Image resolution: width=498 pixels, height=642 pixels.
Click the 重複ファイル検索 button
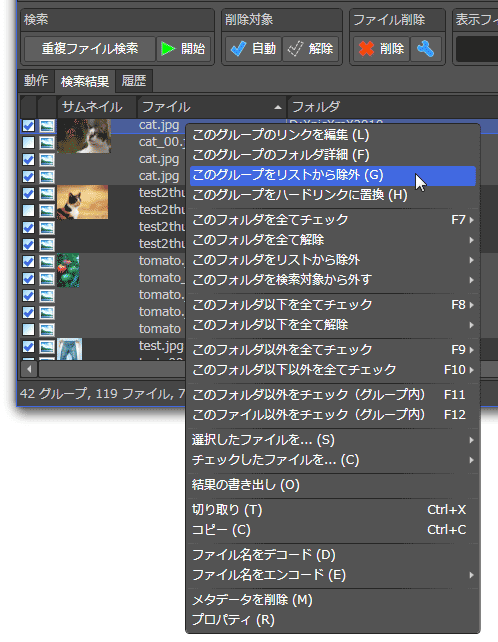(x=90, y=49)
